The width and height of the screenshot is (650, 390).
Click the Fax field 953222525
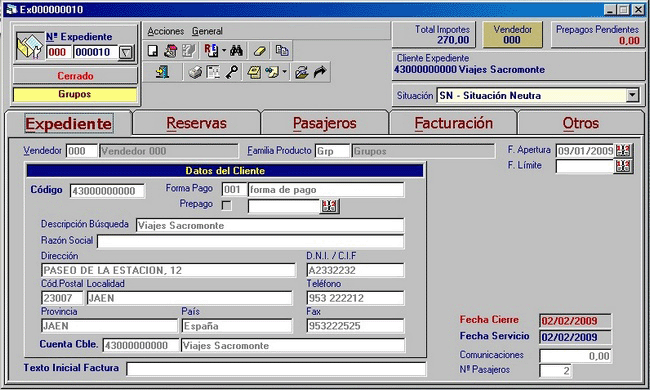pos(355,326)
